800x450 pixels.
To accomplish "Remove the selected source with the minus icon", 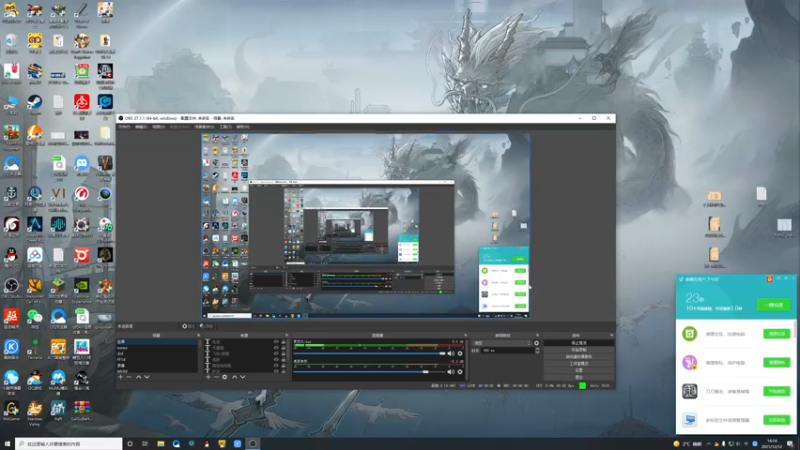I will tap(216, 377).
